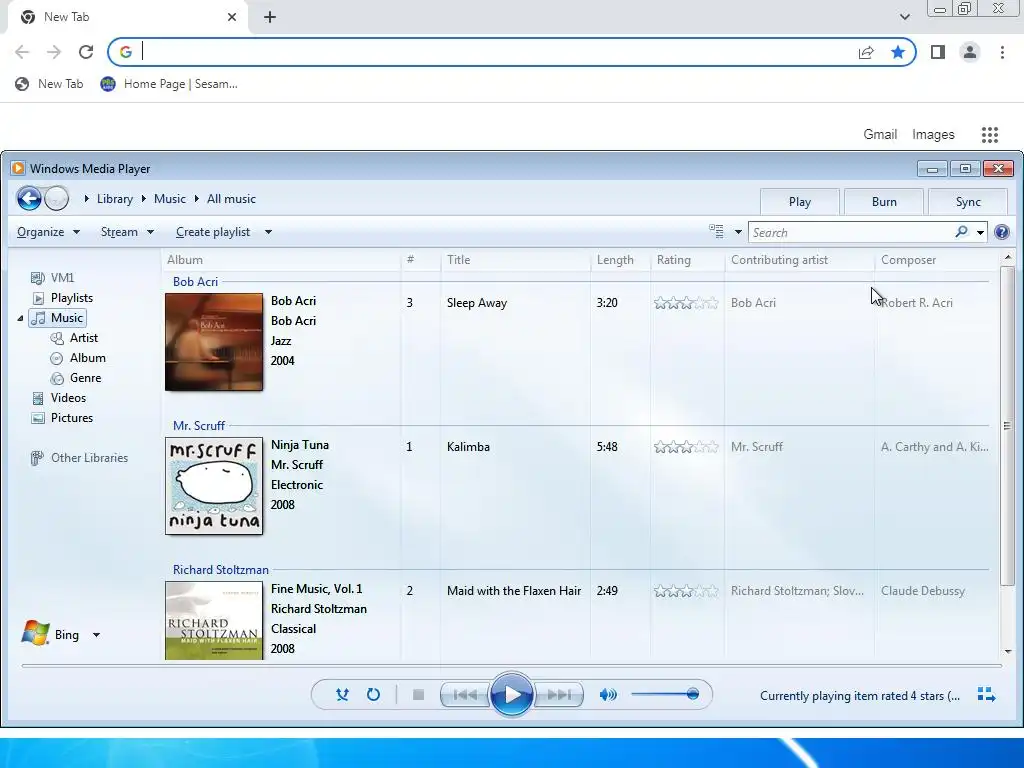This screenshot has height=768, width=1024.
Task: Click the search magnifier icon
Action: pyautogui.click(x=961, y=232)
